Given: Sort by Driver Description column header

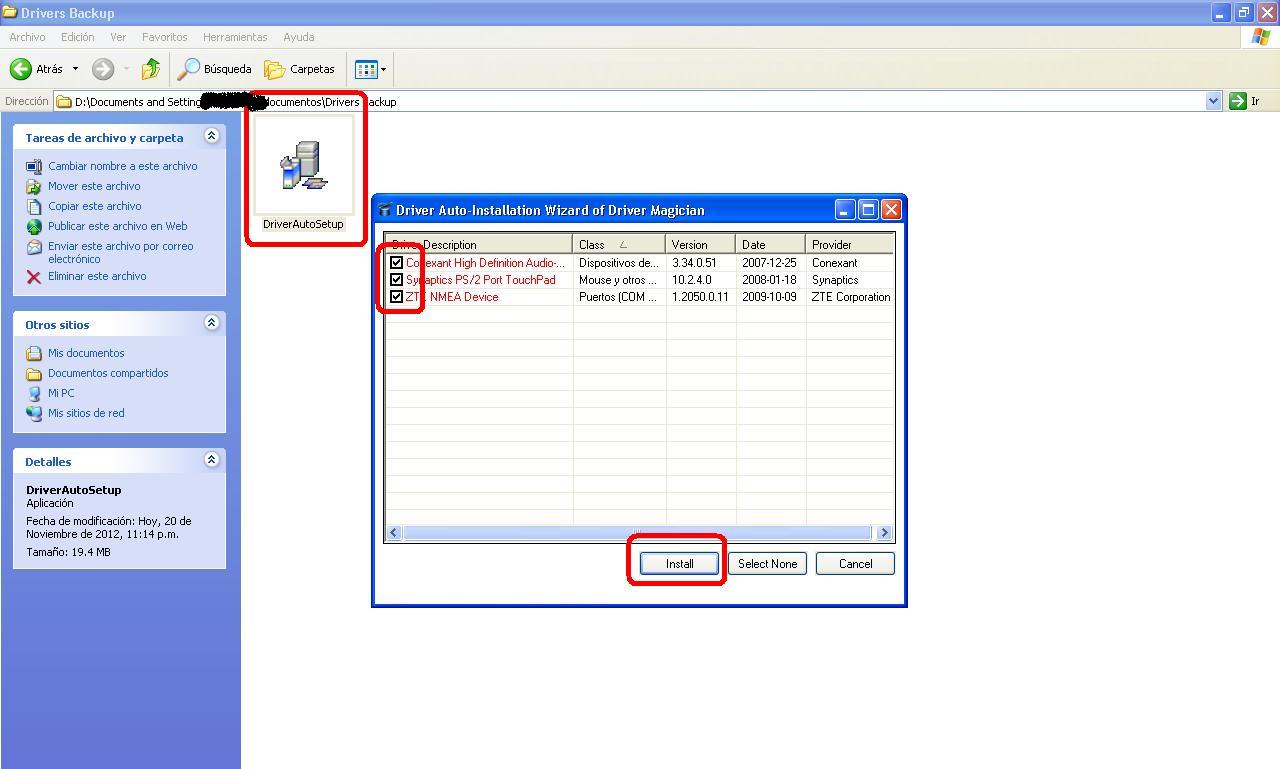Looking at the screenshot, I should coord(479,244).
